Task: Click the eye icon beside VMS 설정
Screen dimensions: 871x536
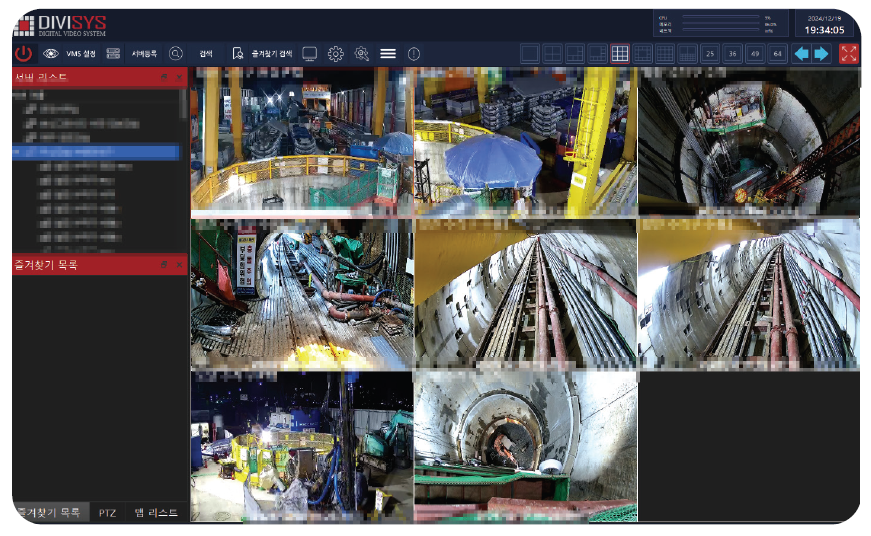Action: click(50, 54)
